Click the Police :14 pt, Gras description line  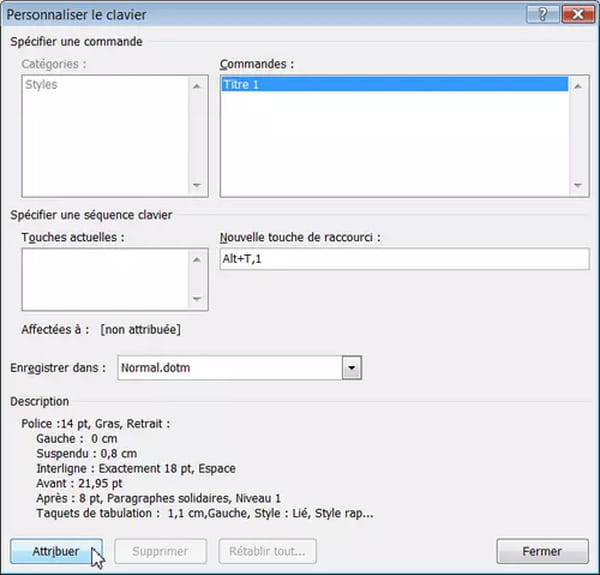pyautogui.click(x=96, y=424)
